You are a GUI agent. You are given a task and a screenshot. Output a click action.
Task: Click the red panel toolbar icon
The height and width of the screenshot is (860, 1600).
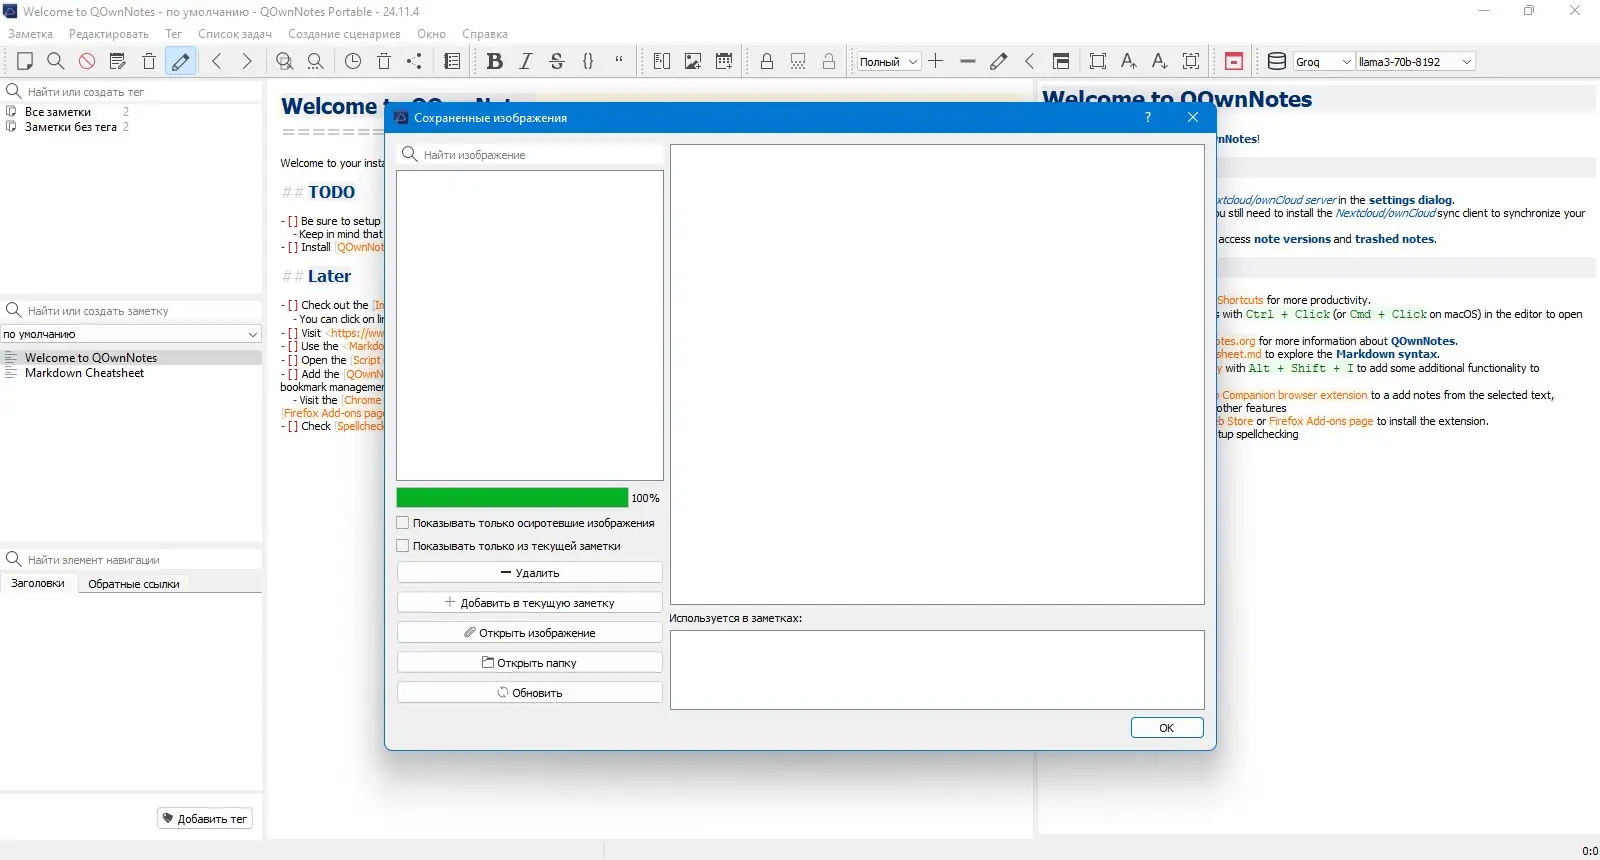coord(1234,61)
